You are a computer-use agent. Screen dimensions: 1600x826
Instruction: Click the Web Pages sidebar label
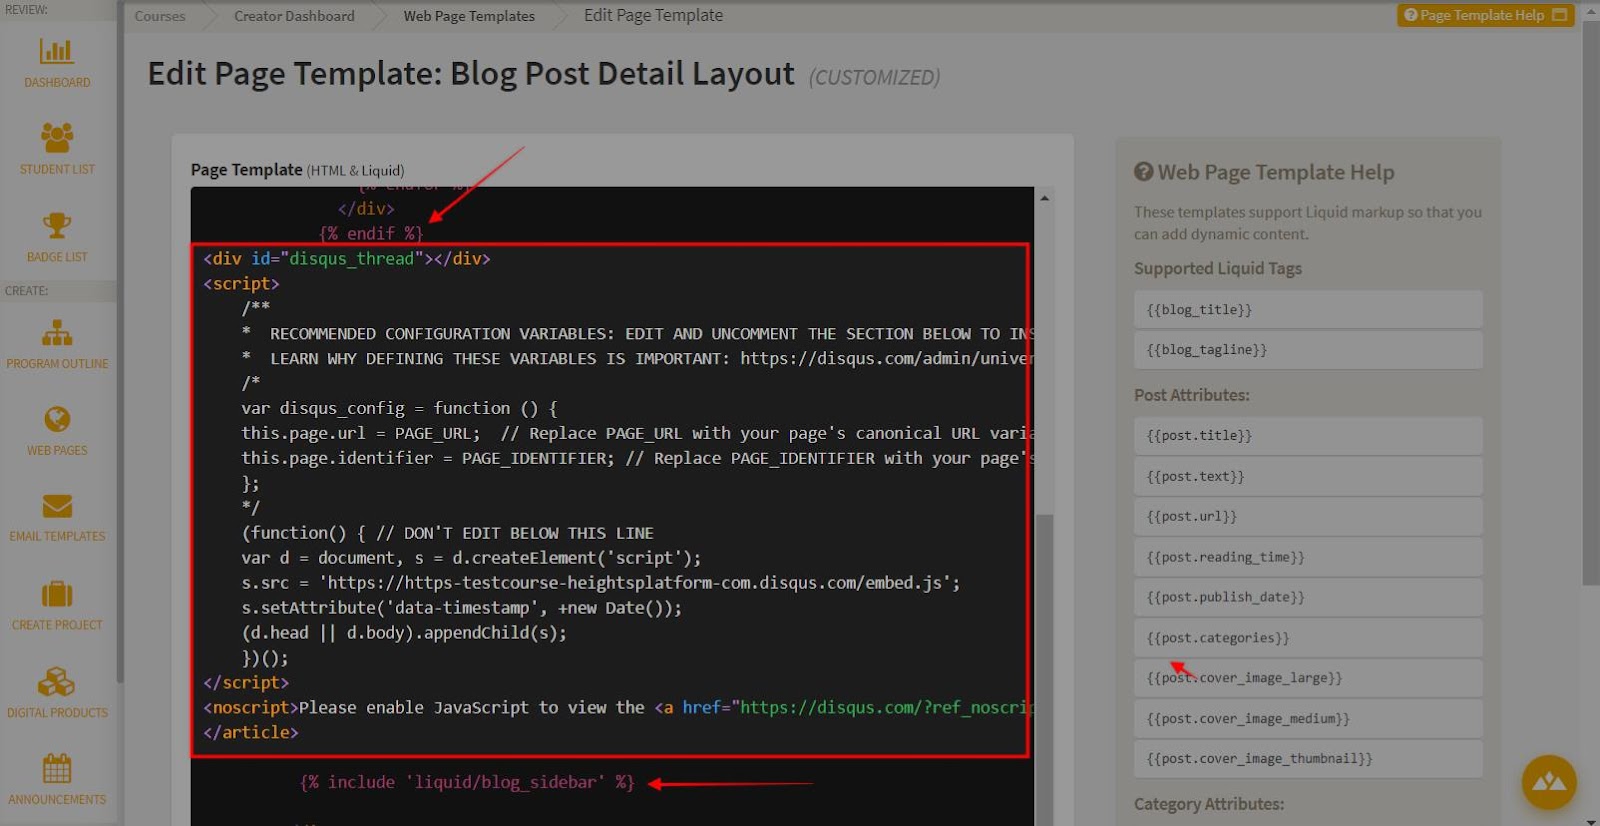pos(57,451)
